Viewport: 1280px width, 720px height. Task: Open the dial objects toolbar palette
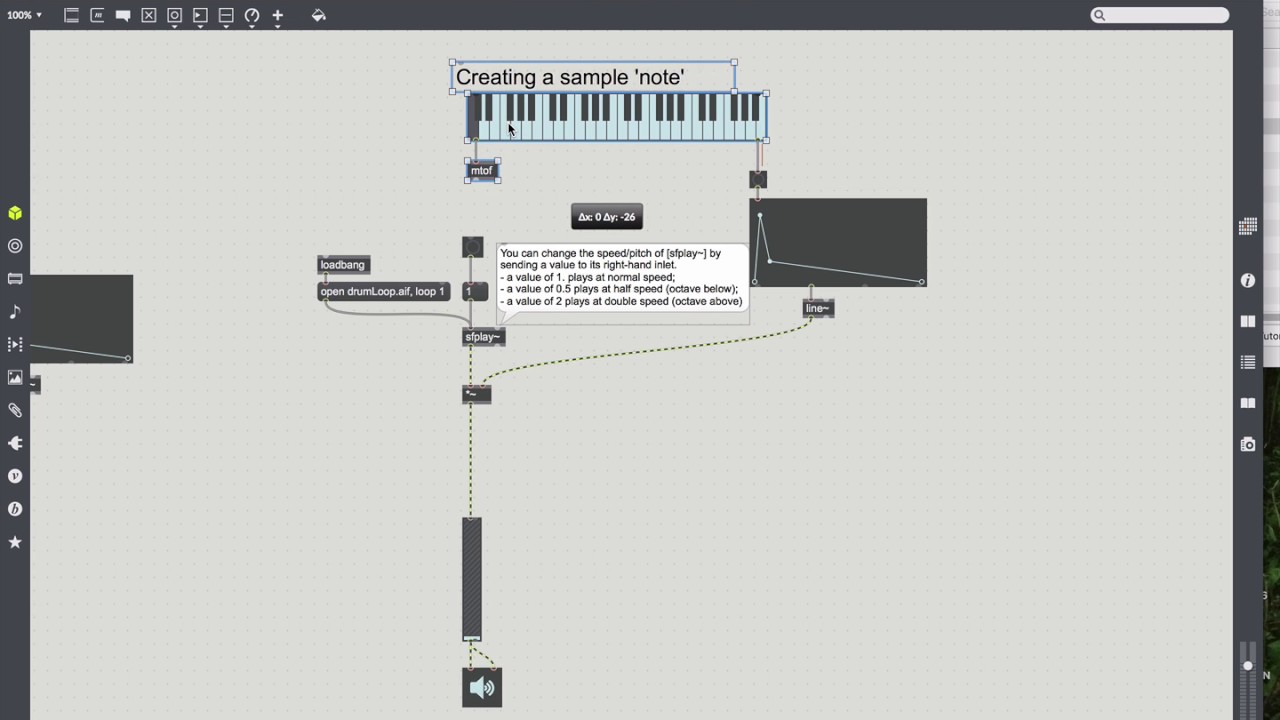[252, 15]
